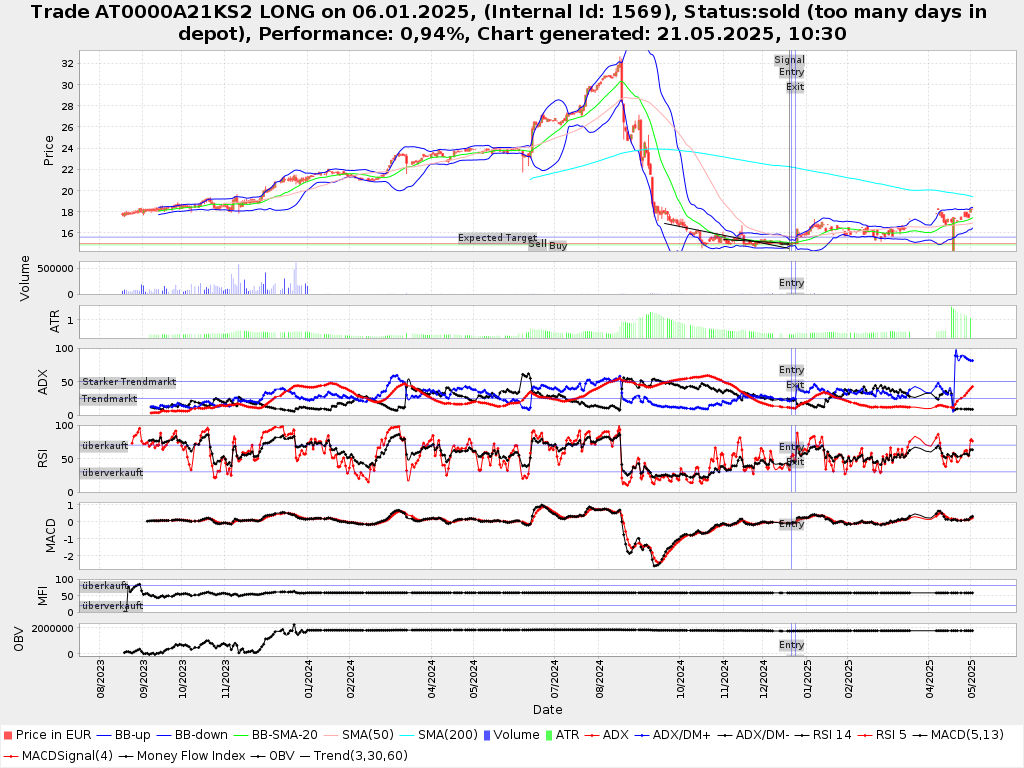Screen dimensions: 1024x768
Task: Select the RSI 5 legend entry
Action: (x=888, y=735)
